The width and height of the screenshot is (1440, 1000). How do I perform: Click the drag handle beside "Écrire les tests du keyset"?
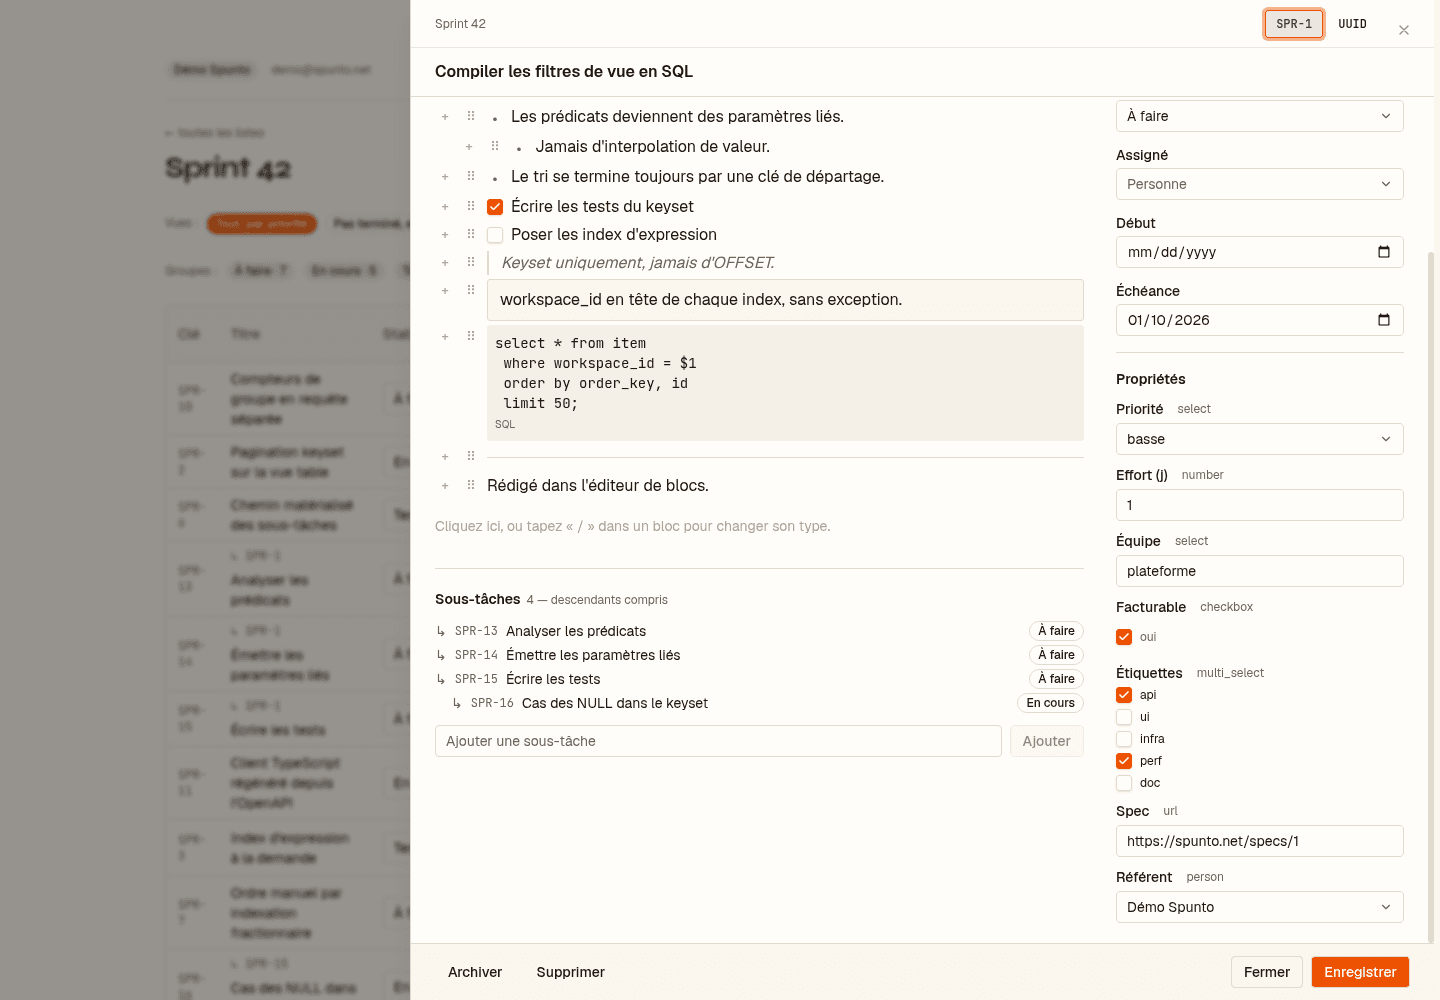(471, 206)
